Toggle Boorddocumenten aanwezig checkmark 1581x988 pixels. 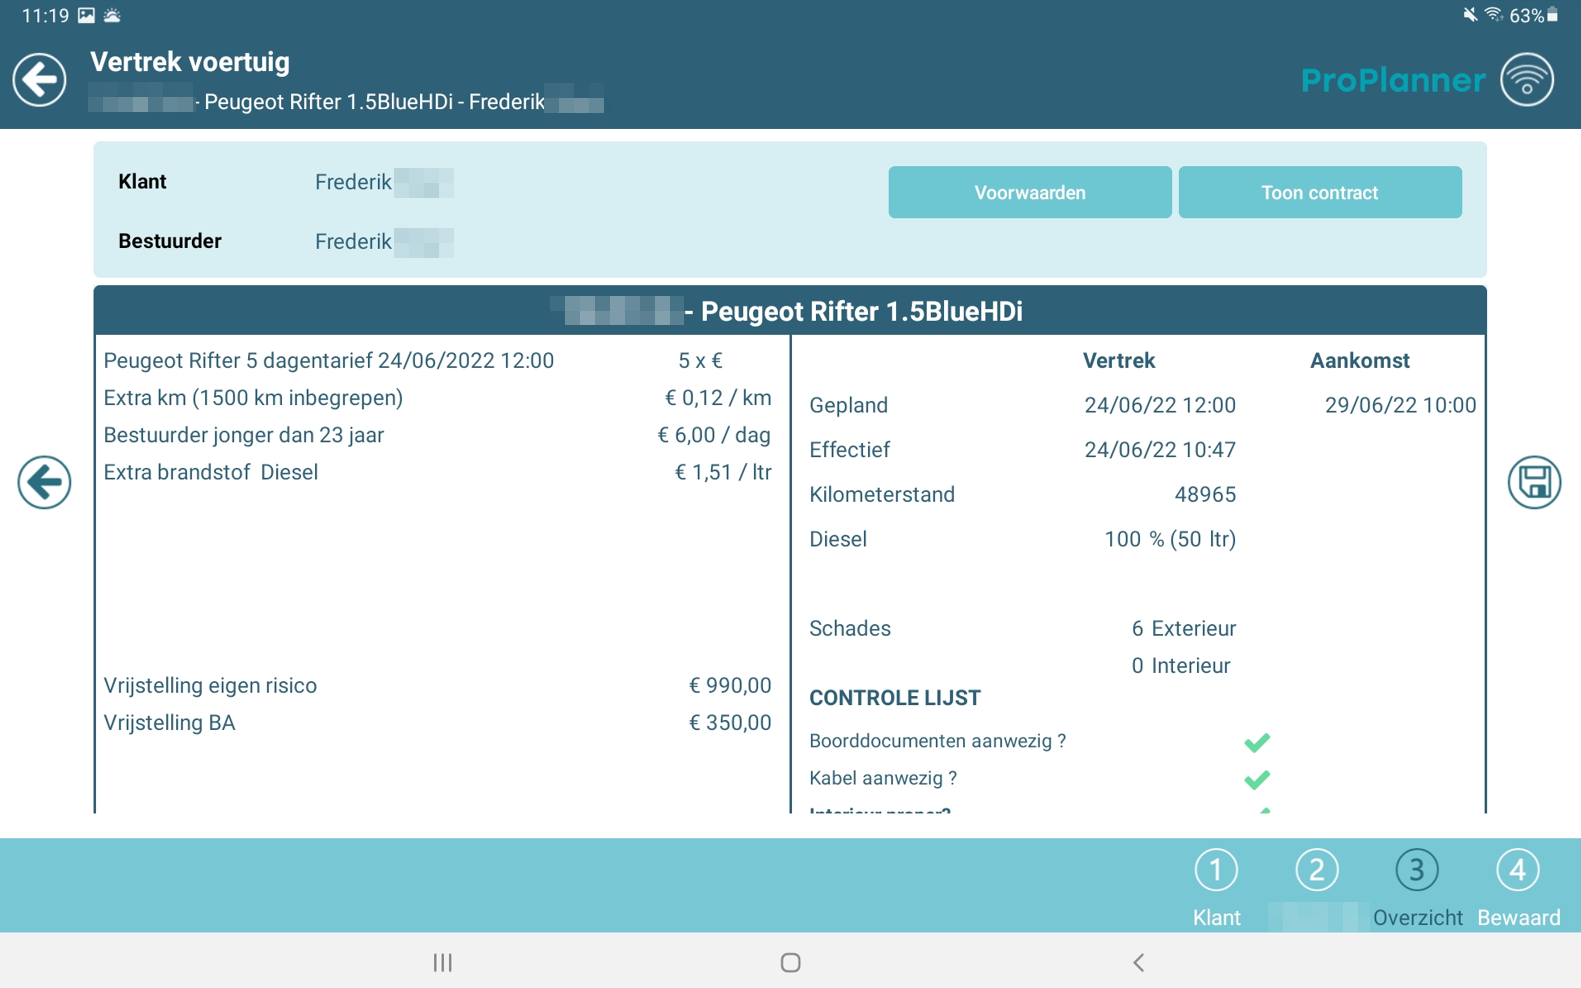click(x=1257, y=742)
